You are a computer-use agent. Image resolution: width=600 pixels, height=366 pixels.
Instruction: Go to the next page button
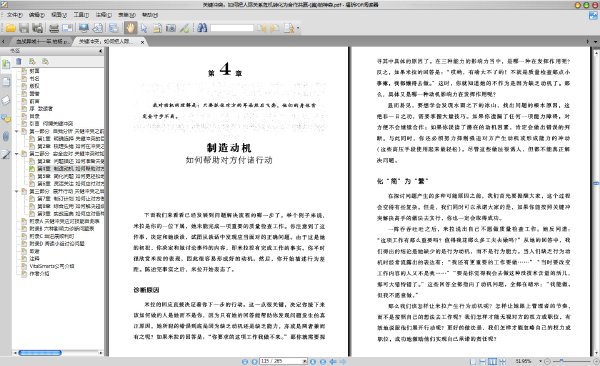click(x=313, y=361)
